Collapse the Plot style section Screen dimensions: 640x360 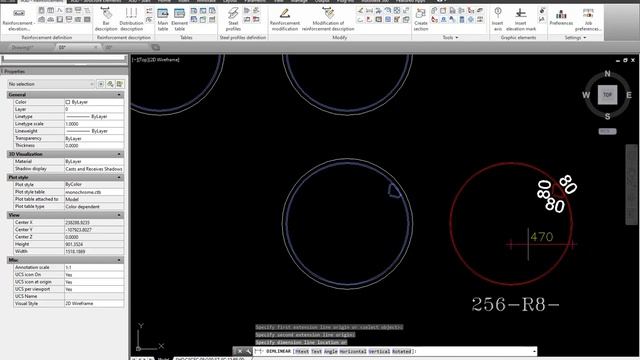(x=119, y=178)
